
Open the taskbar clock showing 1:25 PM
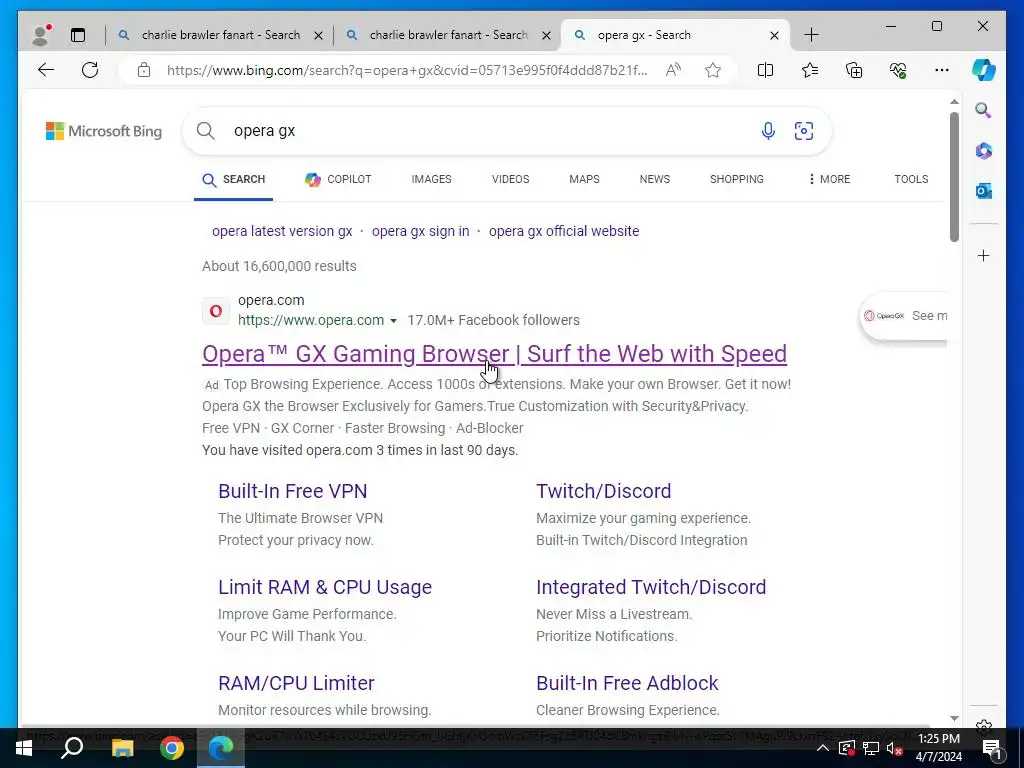[939, 748]
